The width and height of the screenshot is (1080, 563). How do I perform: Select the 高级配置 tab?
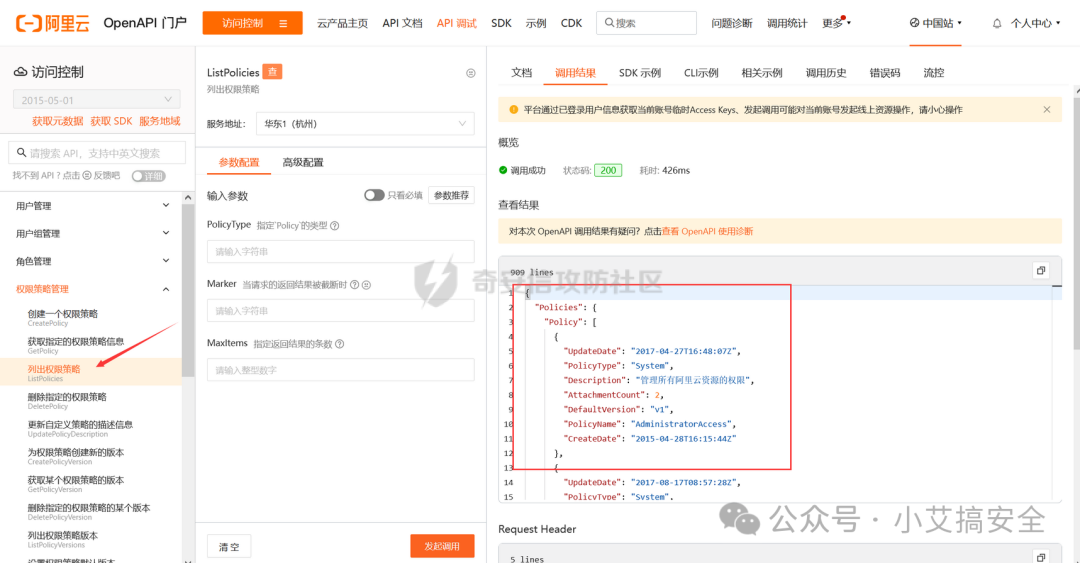pos(303,163)
